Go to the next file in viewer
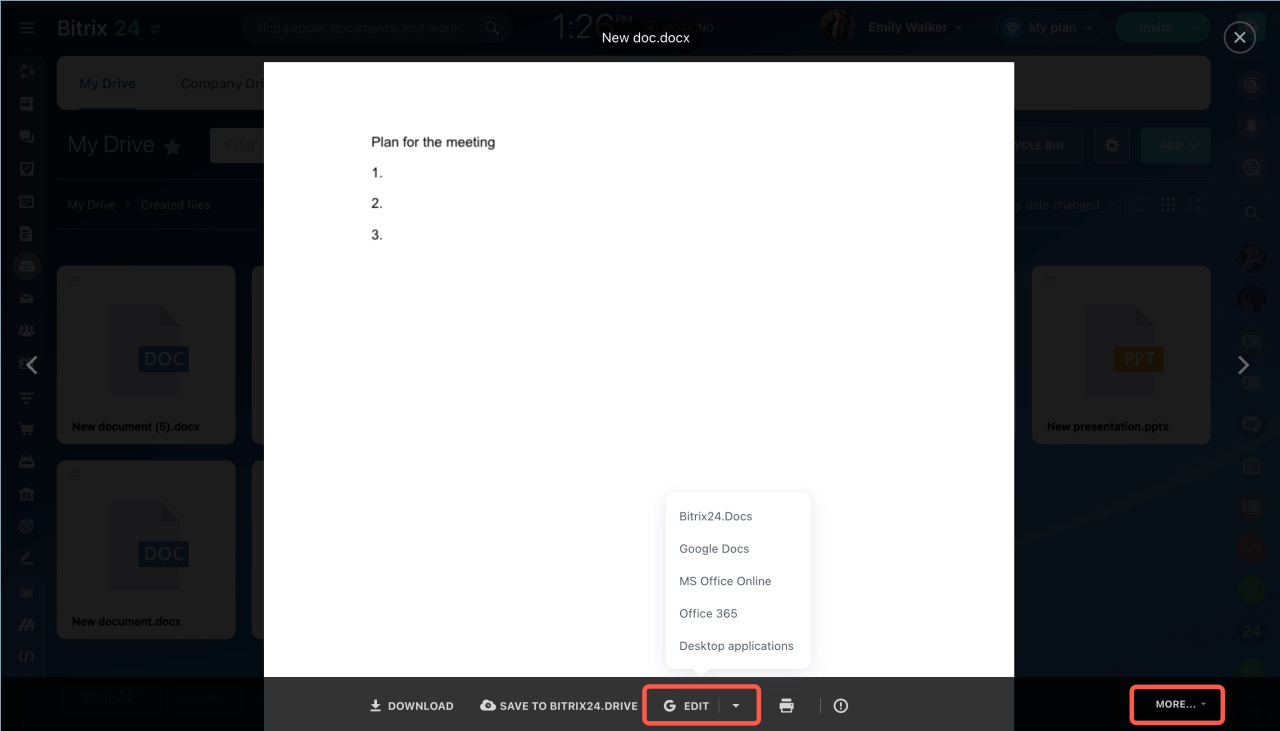Screen dimensions: 1280x731 (1244, 365)
